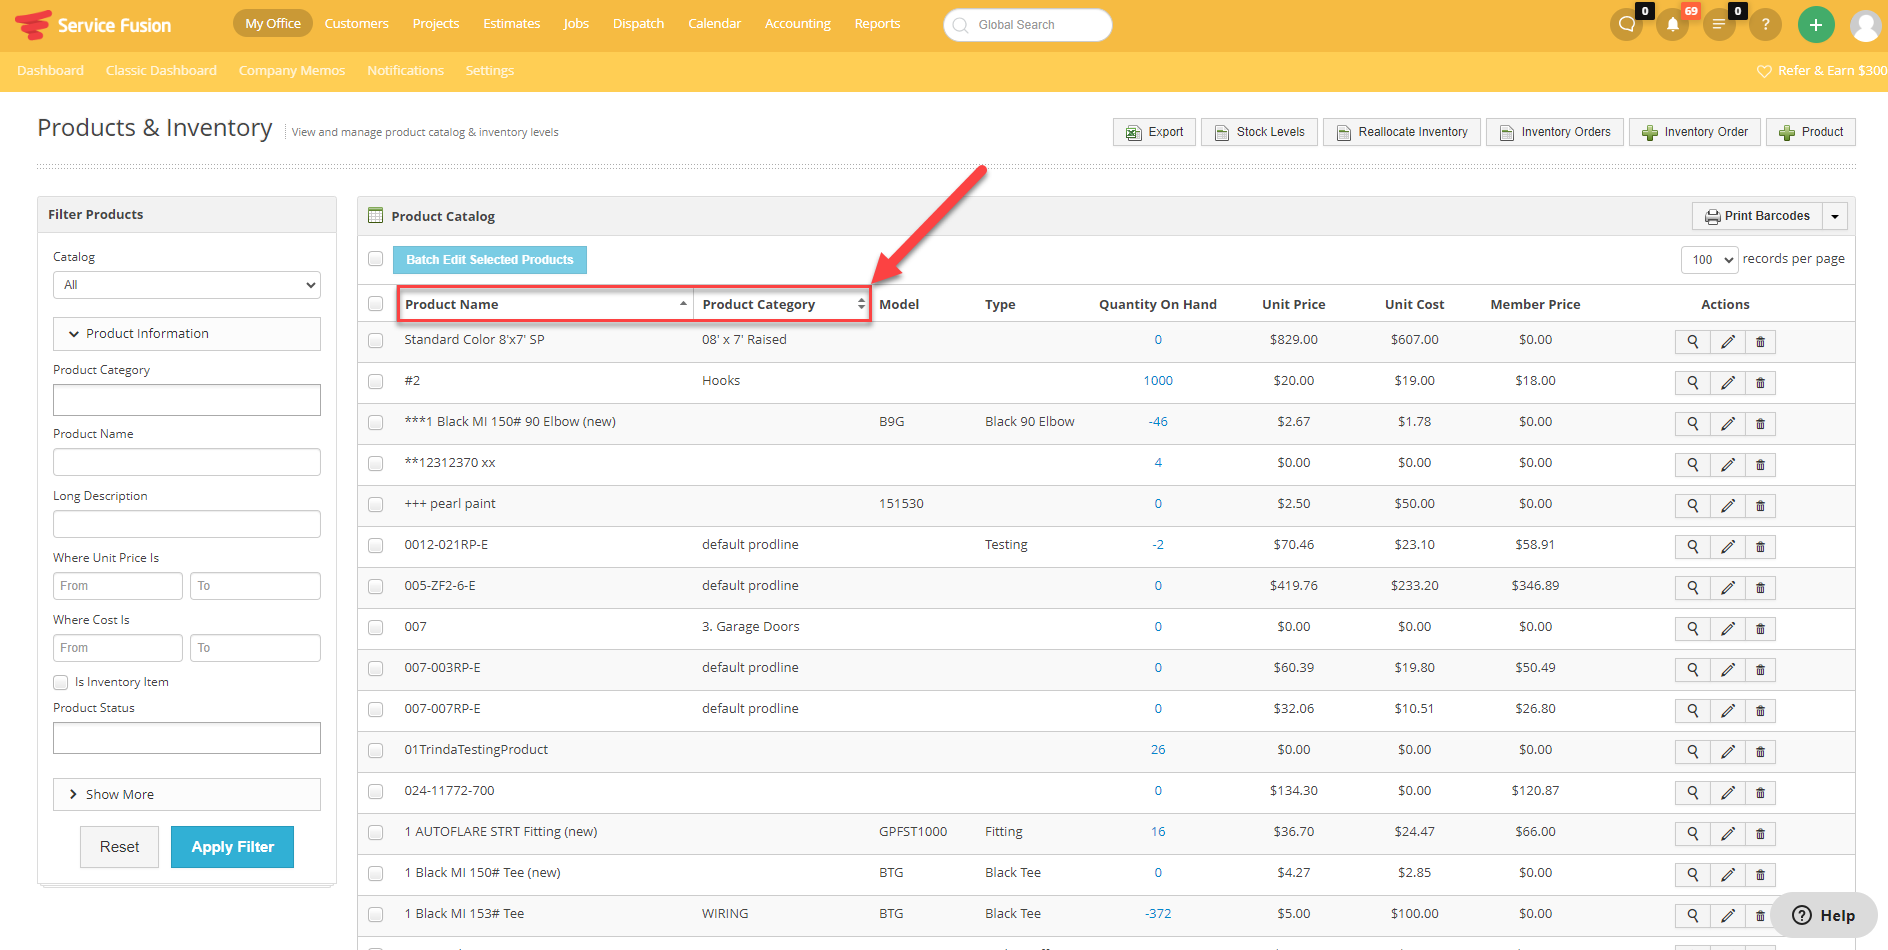
Task: Click the Export button
Action: click(1154, 132)
